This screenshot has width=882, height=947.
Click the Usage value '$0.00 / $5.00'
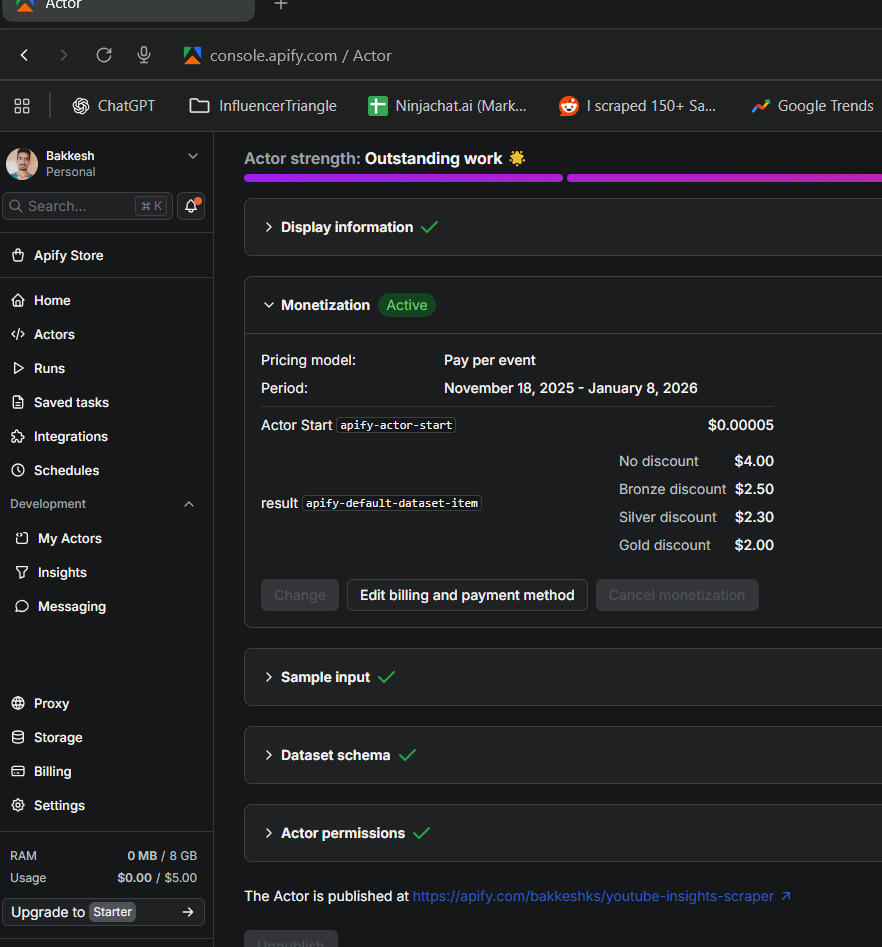point(157,878)
